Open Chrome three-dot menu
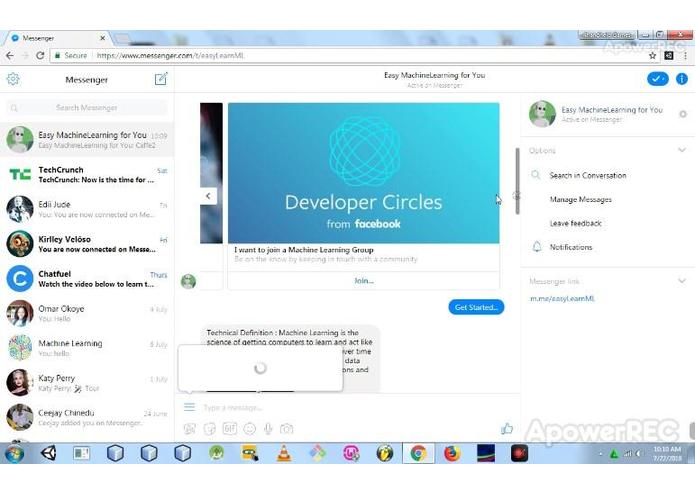 coord(686,56)
